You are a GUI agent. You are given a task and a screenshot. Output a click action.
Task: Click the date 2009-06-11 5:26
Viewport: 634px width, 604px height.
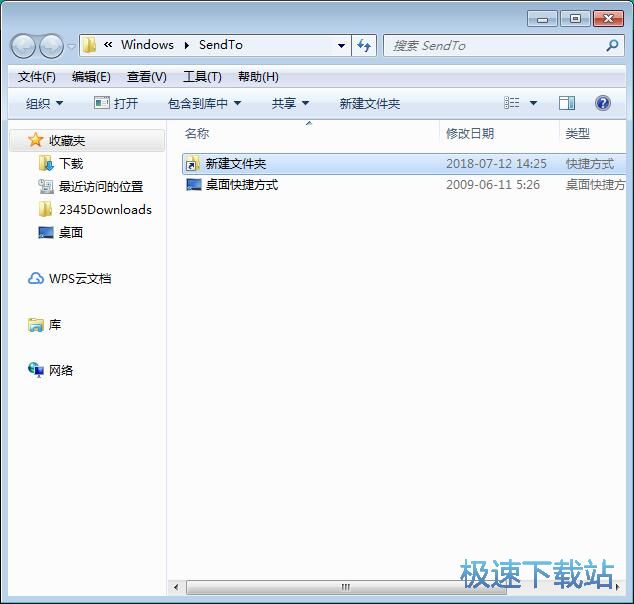(493, 185)
